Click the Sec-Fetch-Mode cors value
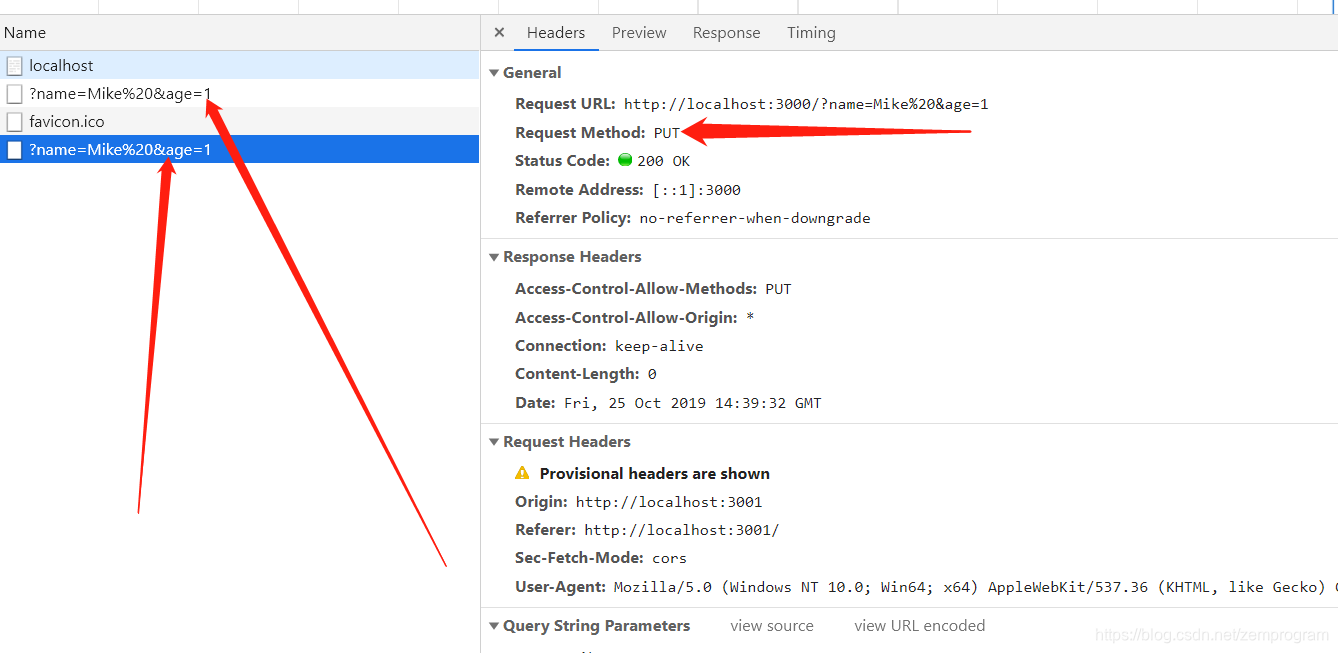 pyautogui.click(x=669, y=558)
